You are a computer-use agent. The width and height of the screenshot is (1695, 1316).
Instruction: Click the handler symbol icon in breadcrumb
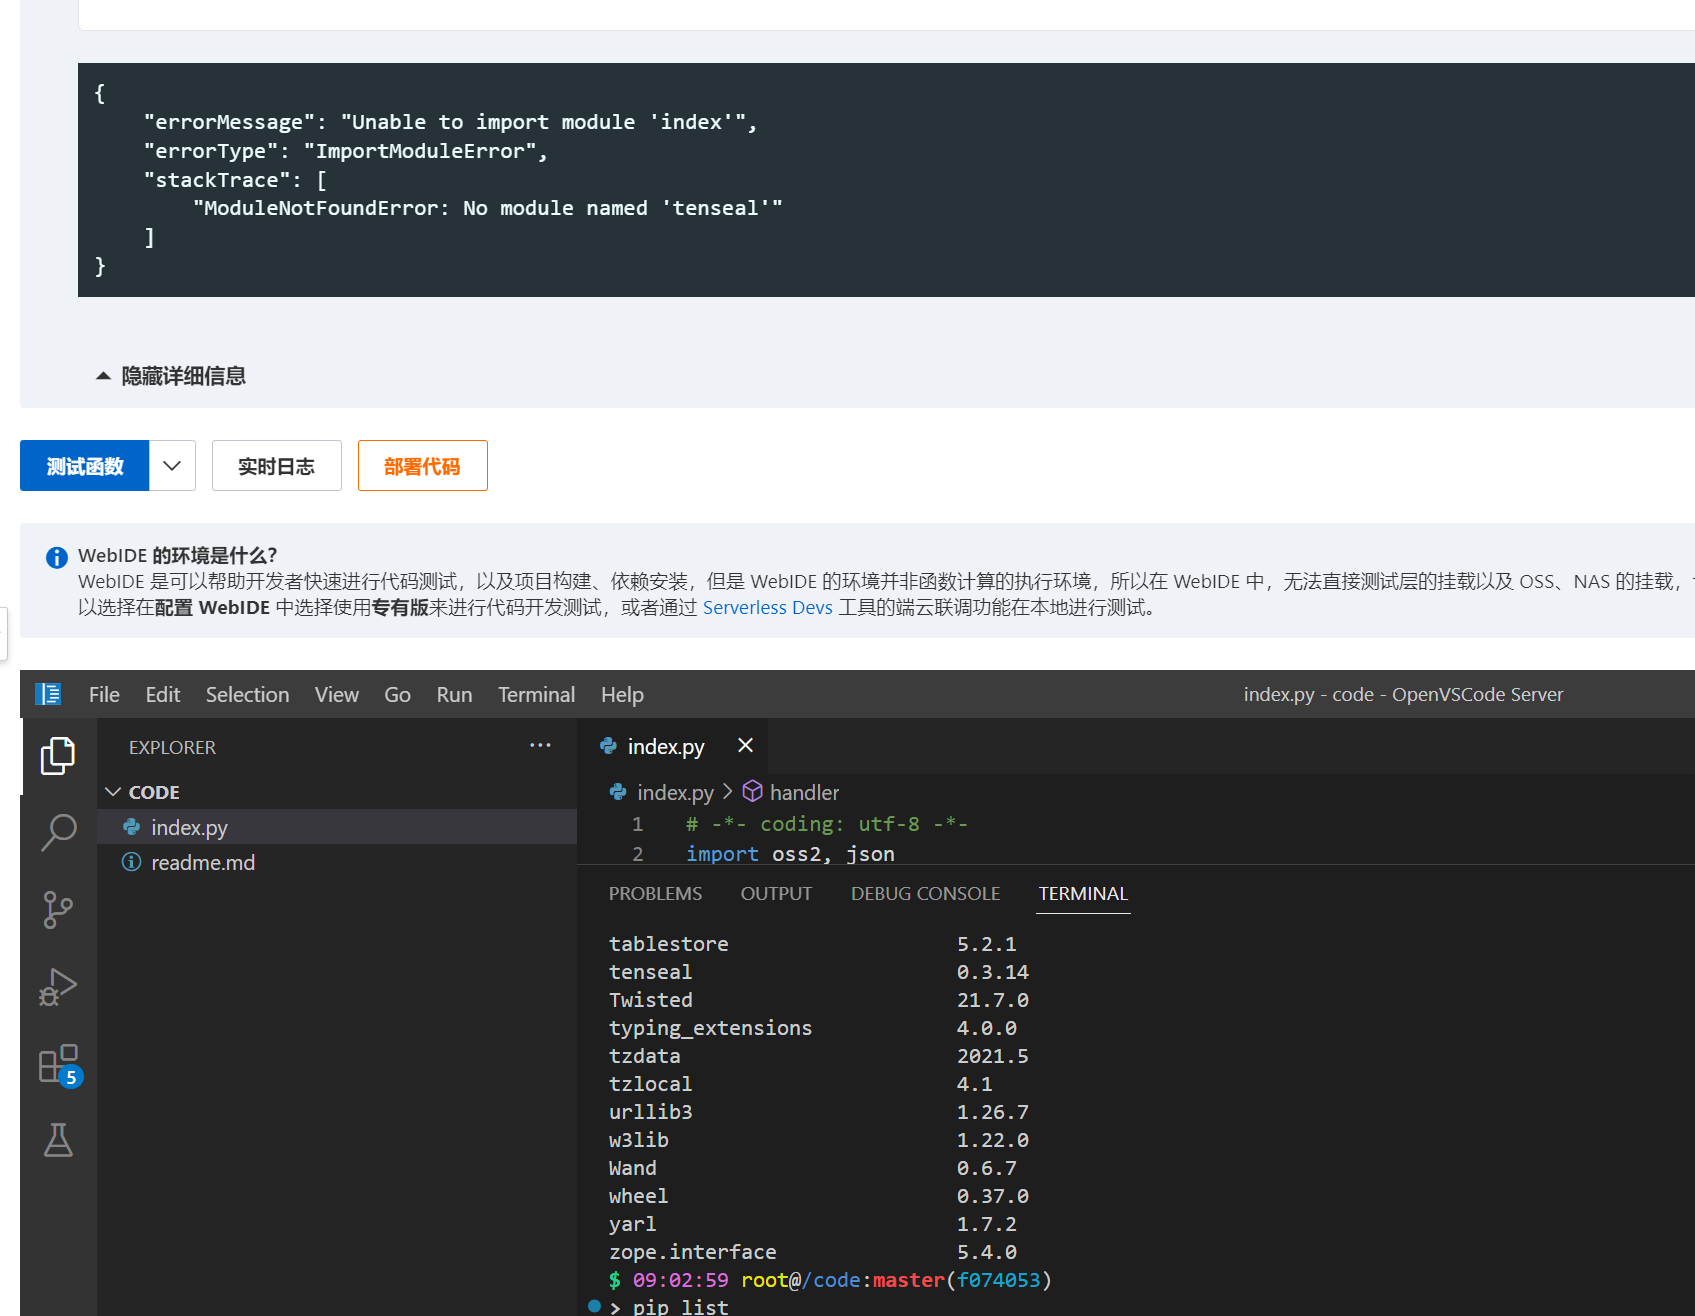752,792
